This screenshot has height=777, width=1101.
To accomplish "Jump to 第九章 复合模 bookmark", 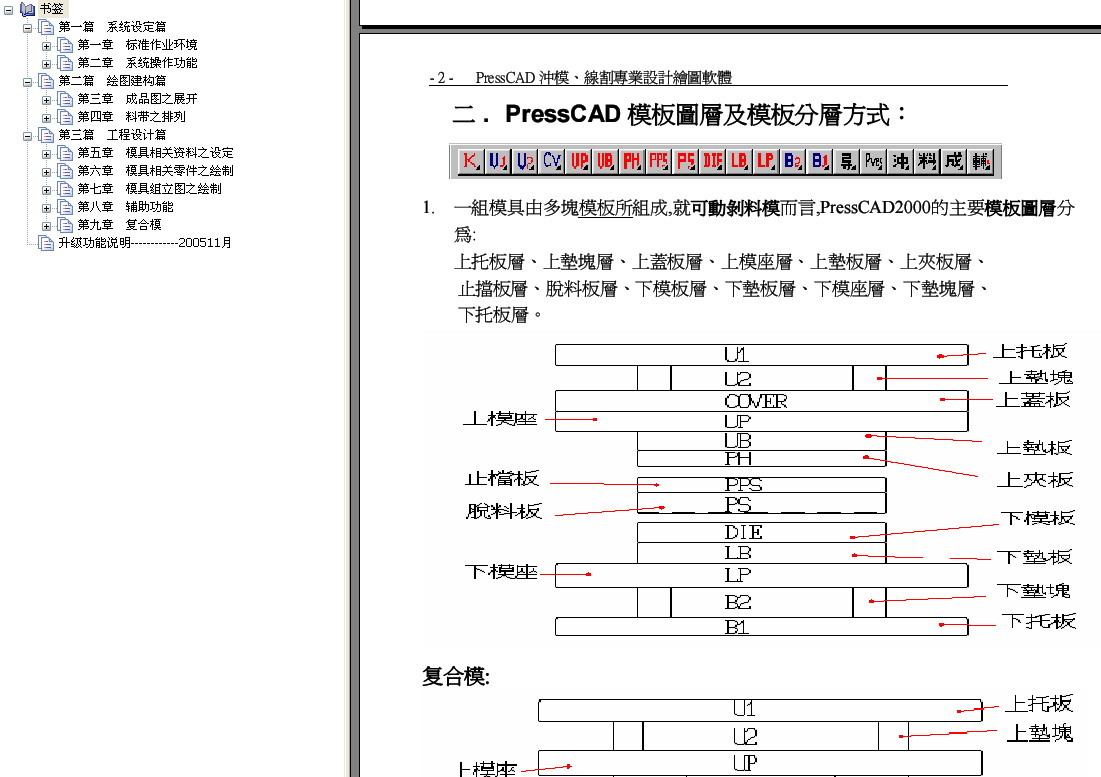I will (119, 225).
